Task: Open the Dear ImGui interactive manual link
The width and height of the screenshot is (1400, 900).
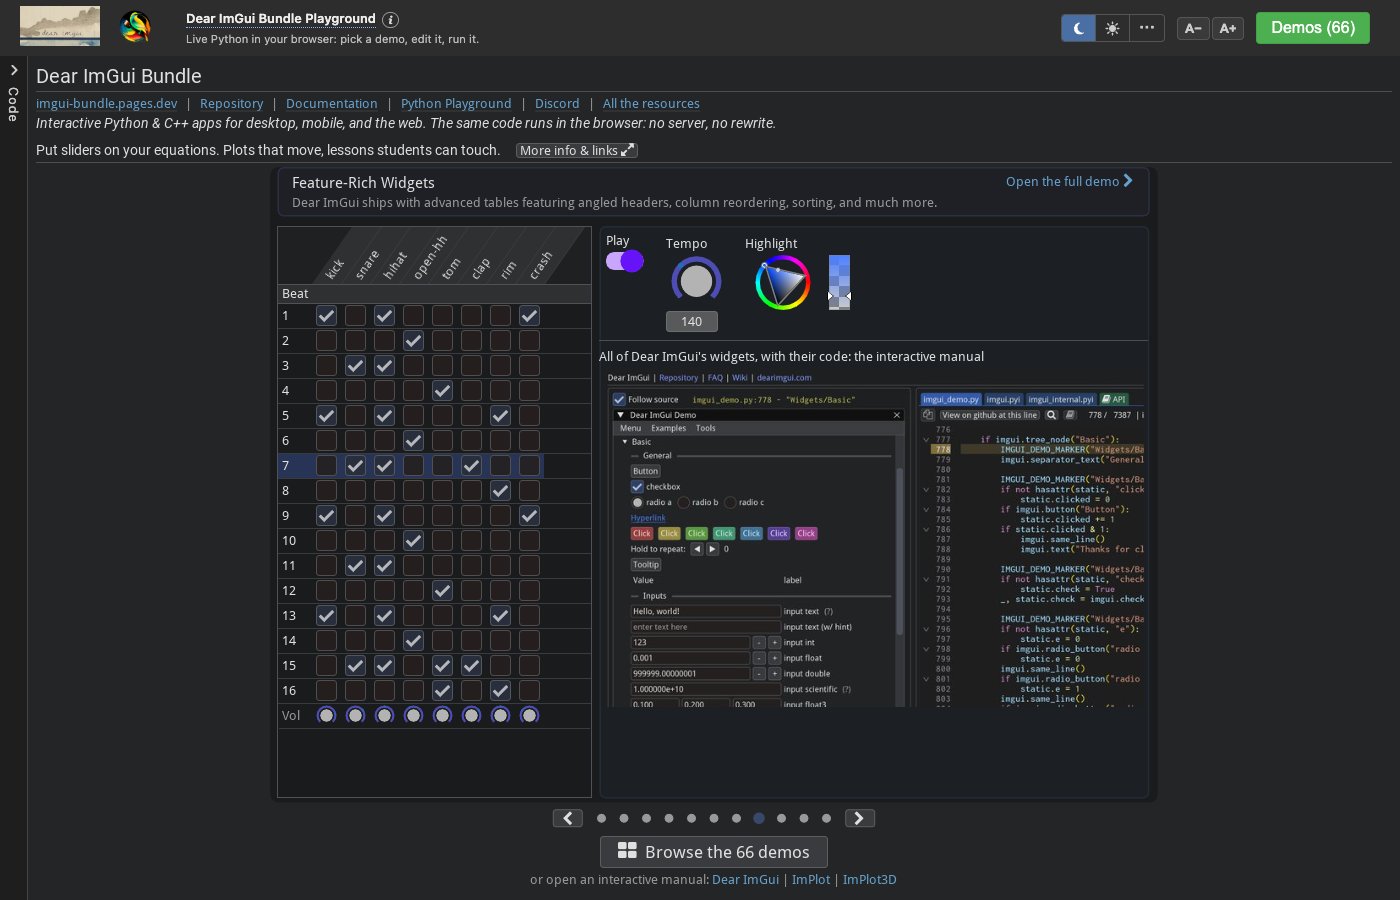Action: point(745,880)
